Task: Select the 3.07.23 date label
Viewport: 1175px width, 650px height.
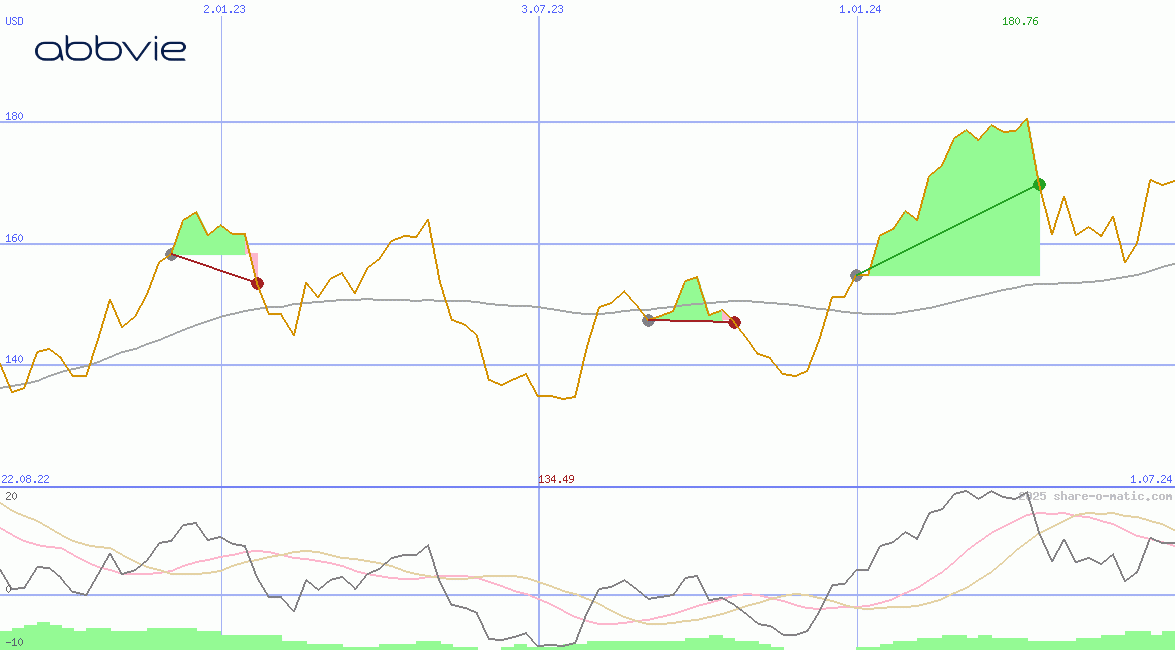Action: coord(543,9)
